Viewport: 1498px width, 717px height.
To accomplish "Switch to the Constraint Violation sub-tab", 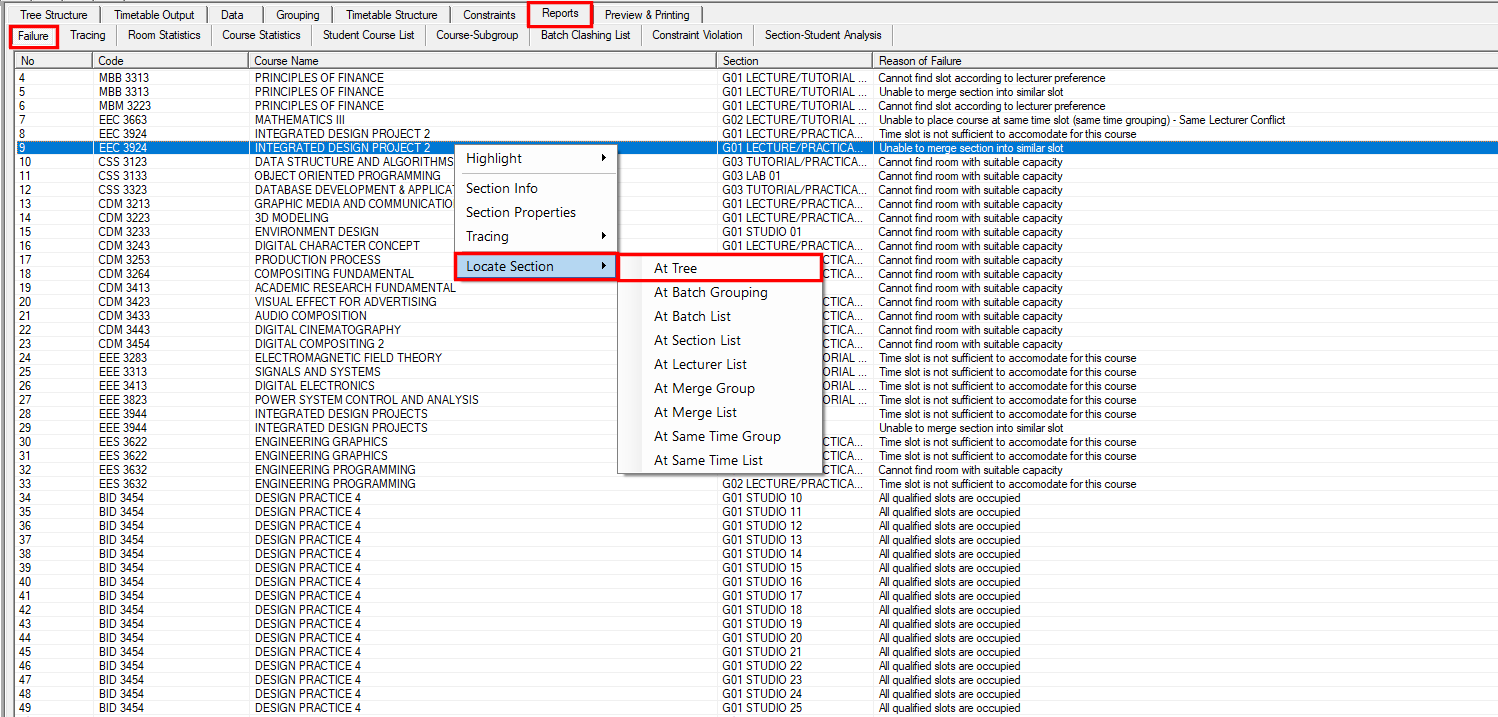I will coord(697,35).
